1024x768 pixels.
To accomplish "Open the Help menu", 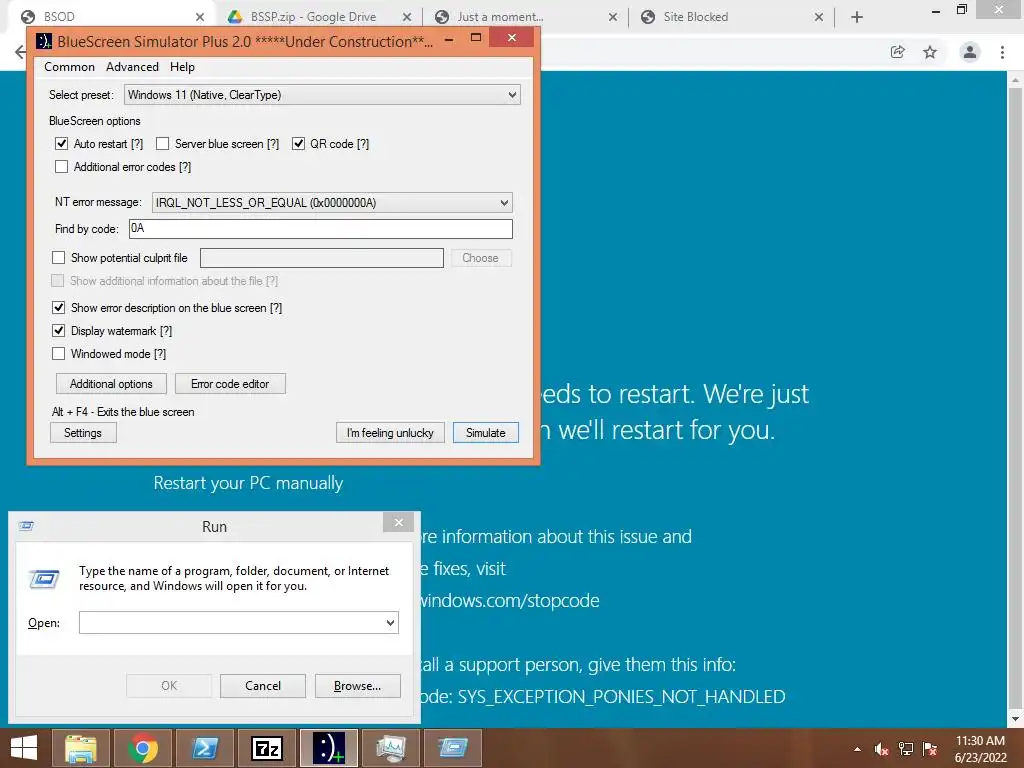I will [182, 67].
